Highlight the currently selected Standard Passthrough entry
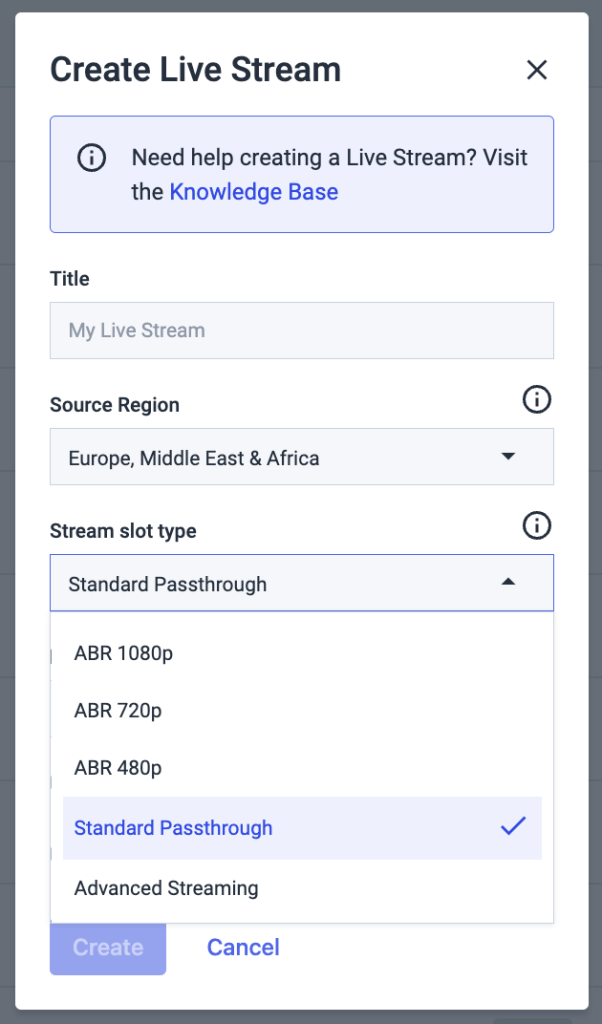 coord(172,827)
